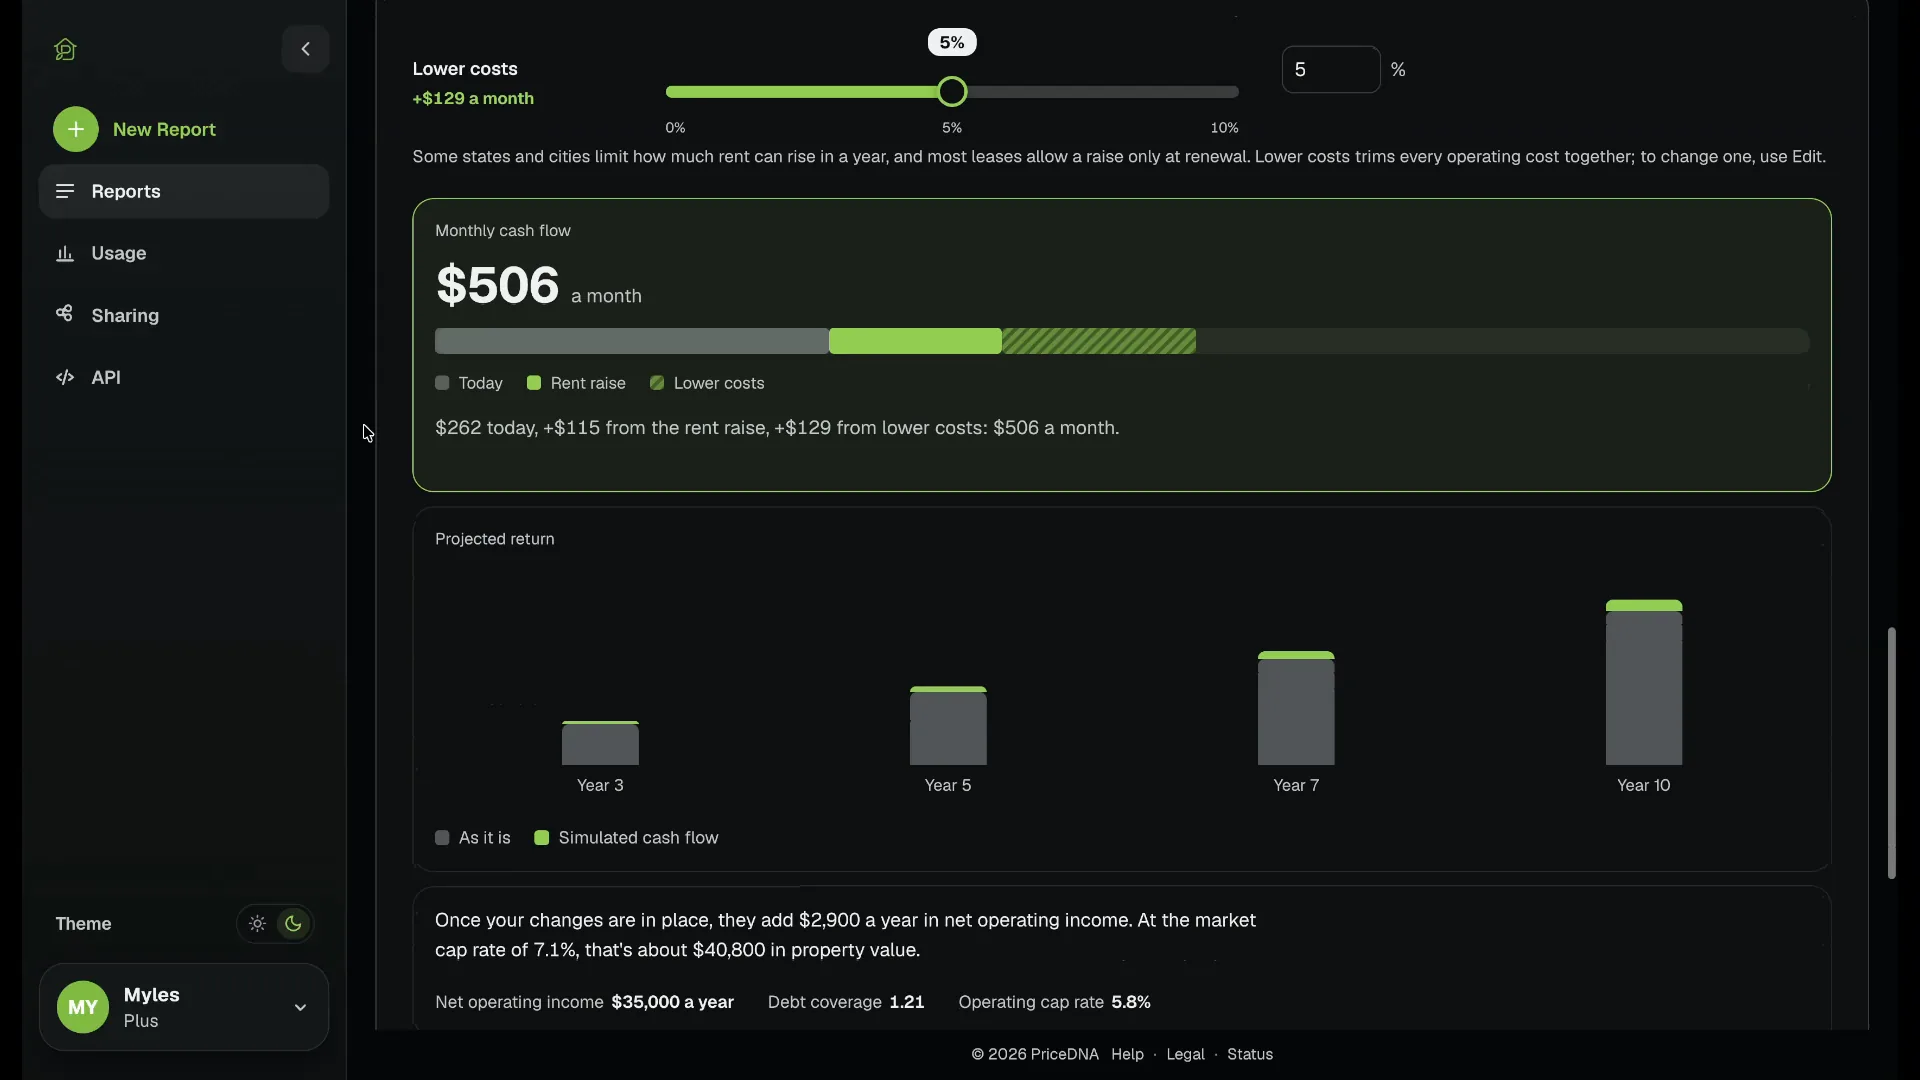
Task: Click the Debt coverage 1.21 value
Action: tap(907, 1002)
